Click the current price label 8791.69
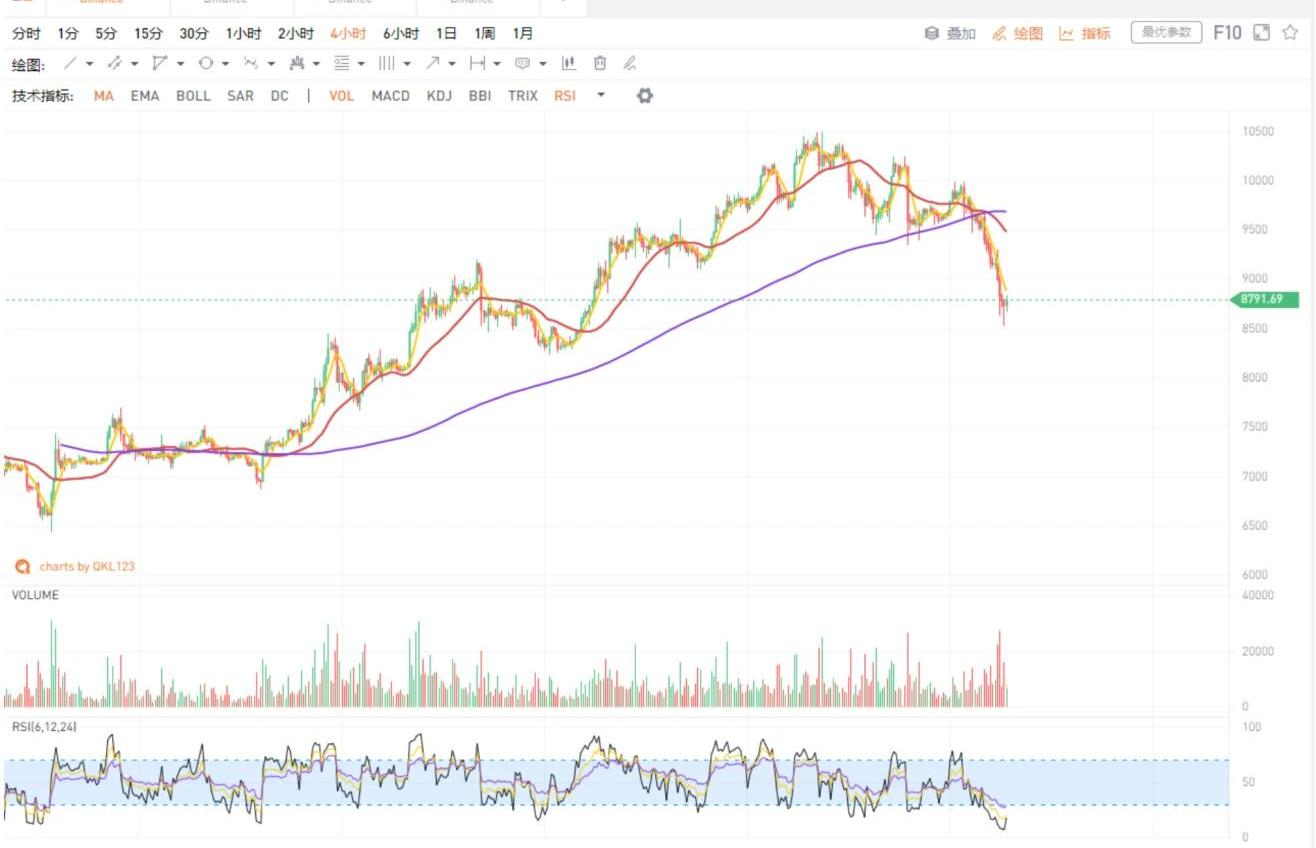Viewport: 1316px width, 848px height. point(1262,299)
